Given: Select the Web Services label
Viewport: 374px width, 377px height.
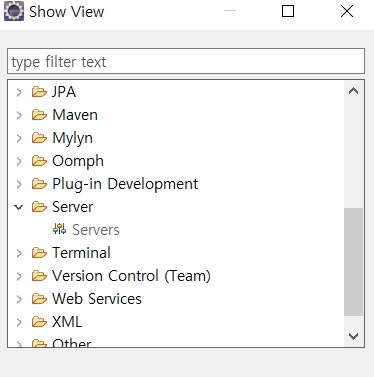Looking at the screenshot, I should (x=97, y=299).
